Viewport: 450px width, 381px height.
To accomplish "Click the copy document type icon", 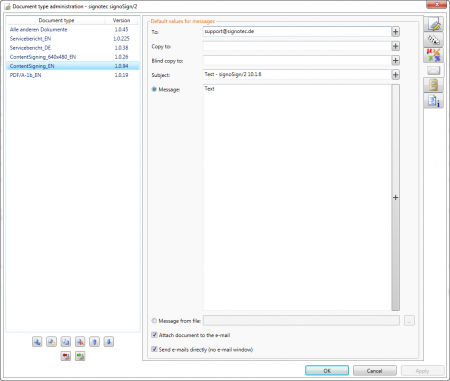I will click(x=66, y=342).
